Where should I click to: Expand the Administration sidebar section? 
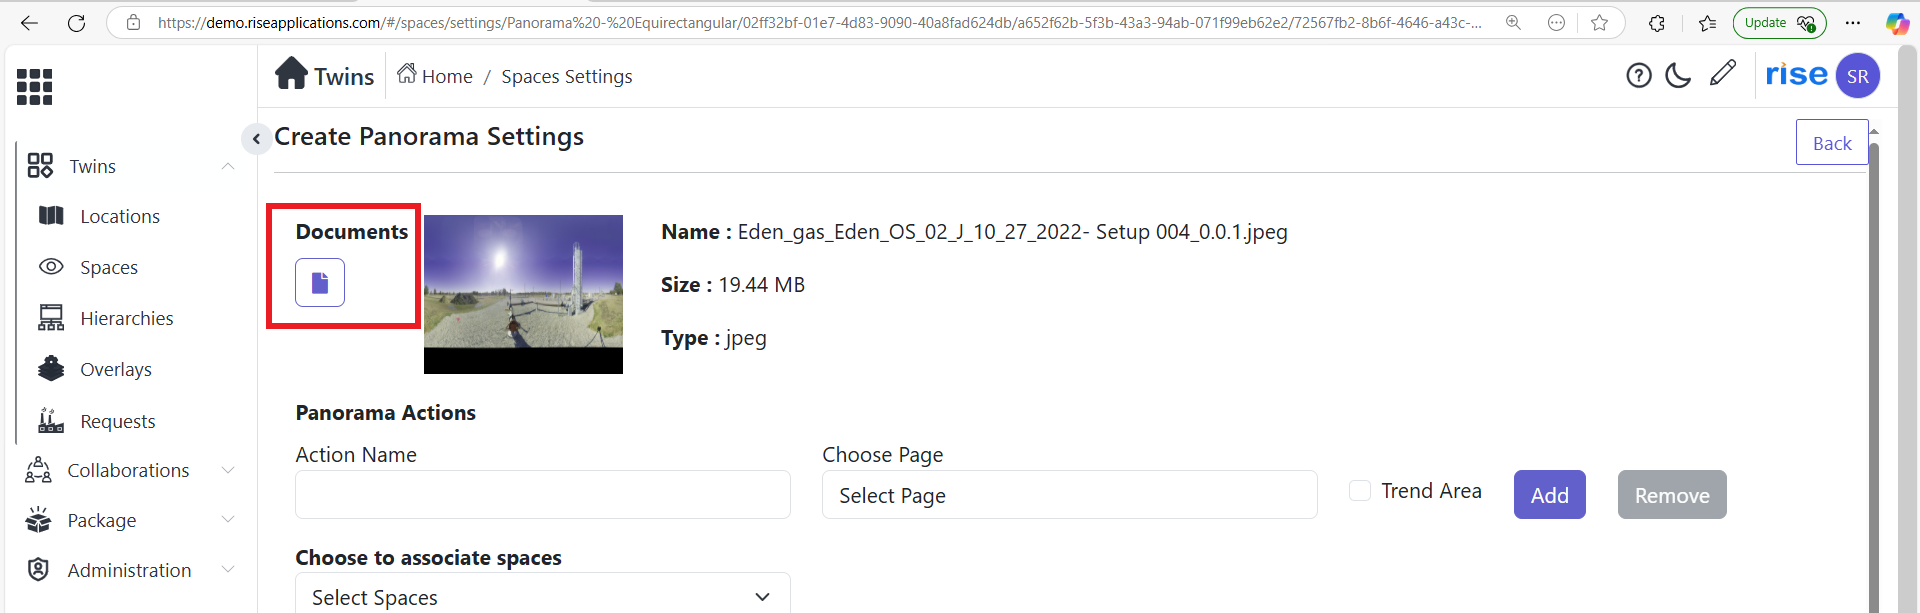pos(228,570)
